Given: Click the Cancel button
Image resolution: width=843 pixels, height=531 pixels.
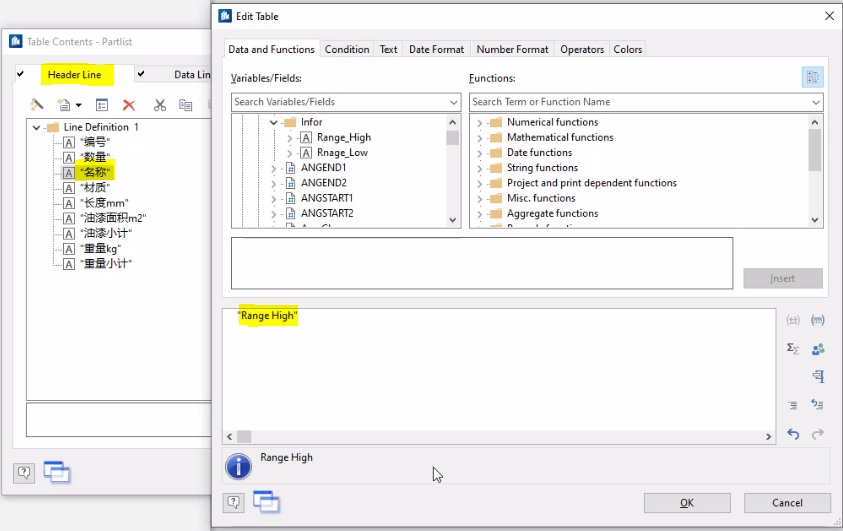Looking at the screenshot, I should [787, 503].
